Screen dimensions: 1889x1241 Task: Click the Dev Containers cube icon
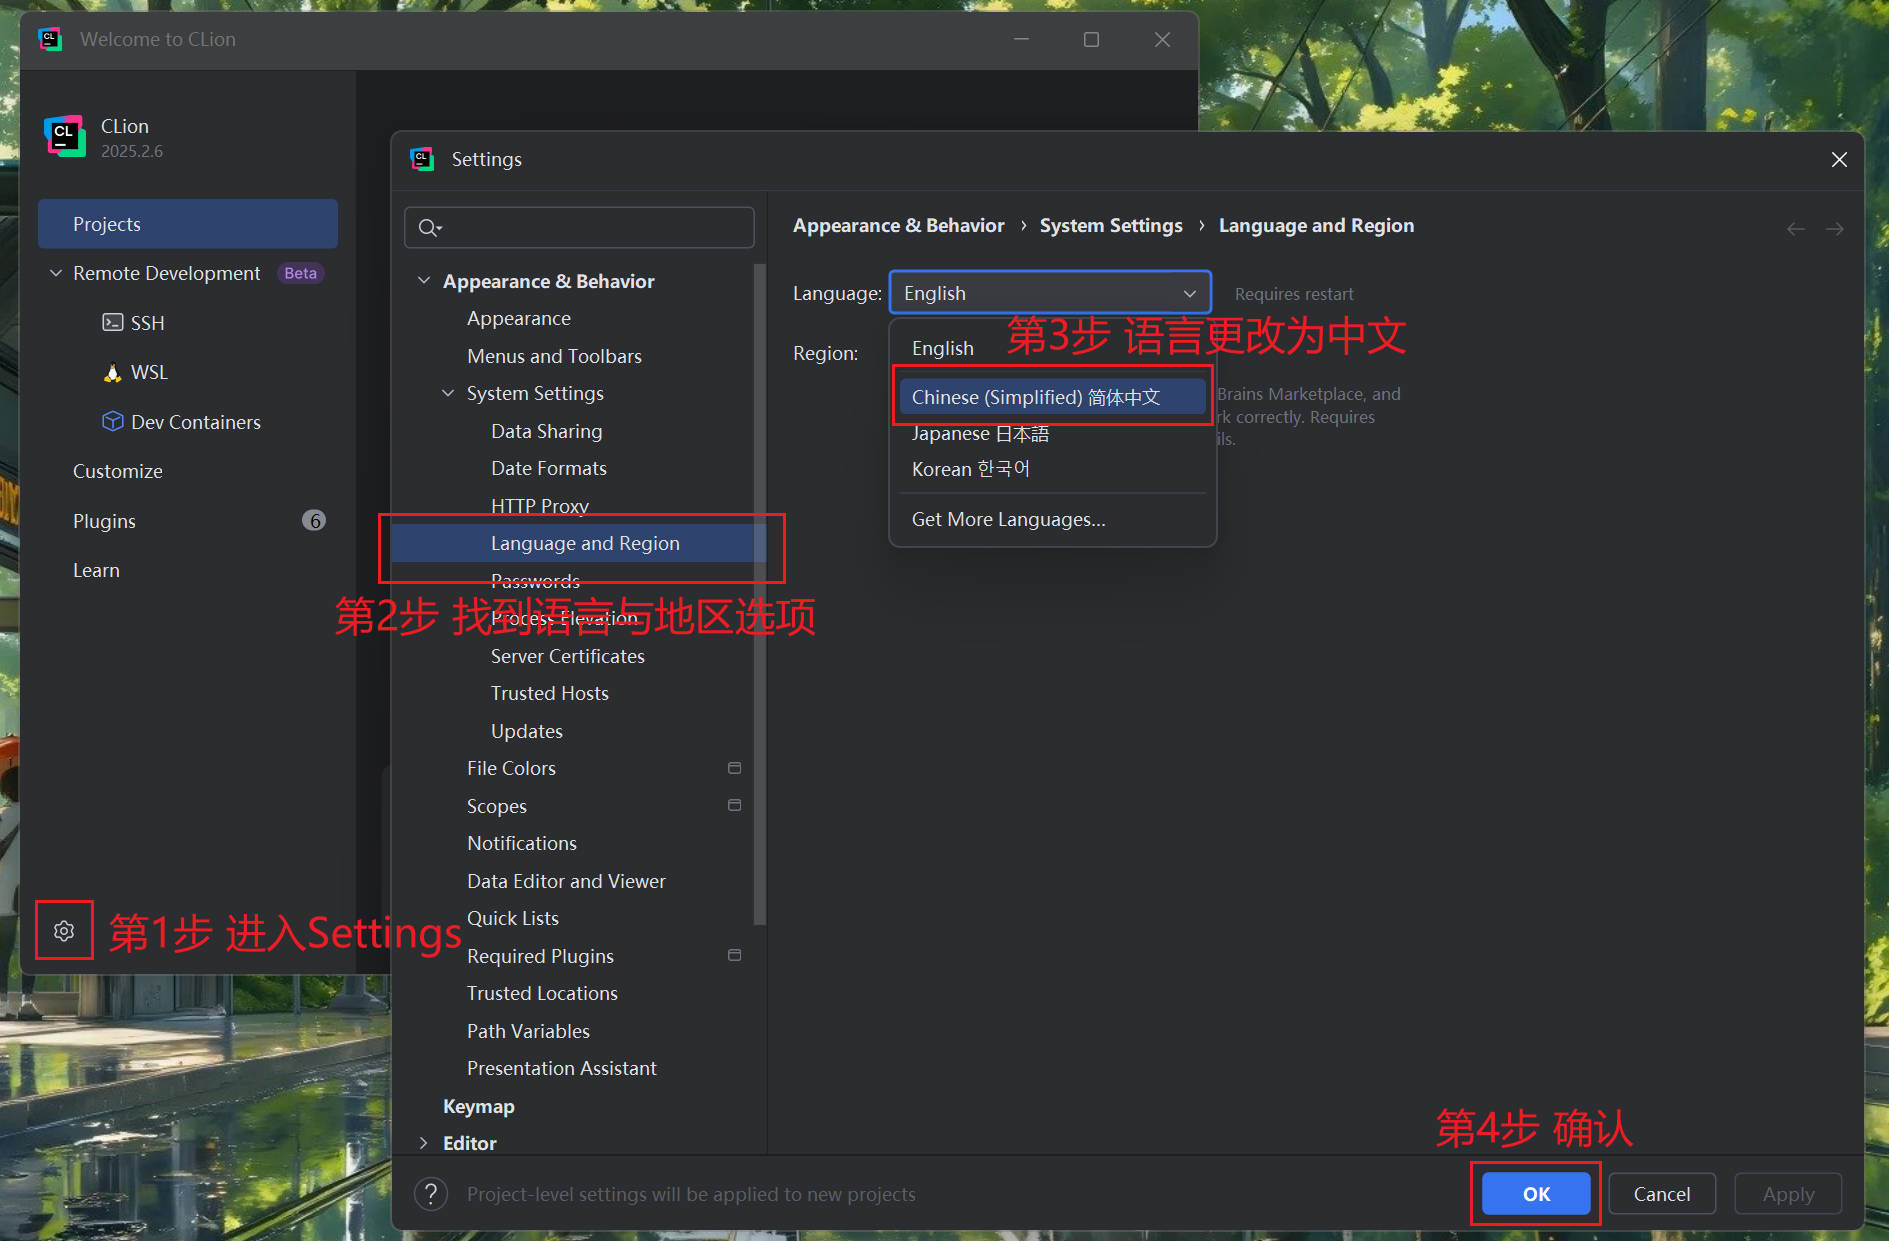(x=113, y=421)
